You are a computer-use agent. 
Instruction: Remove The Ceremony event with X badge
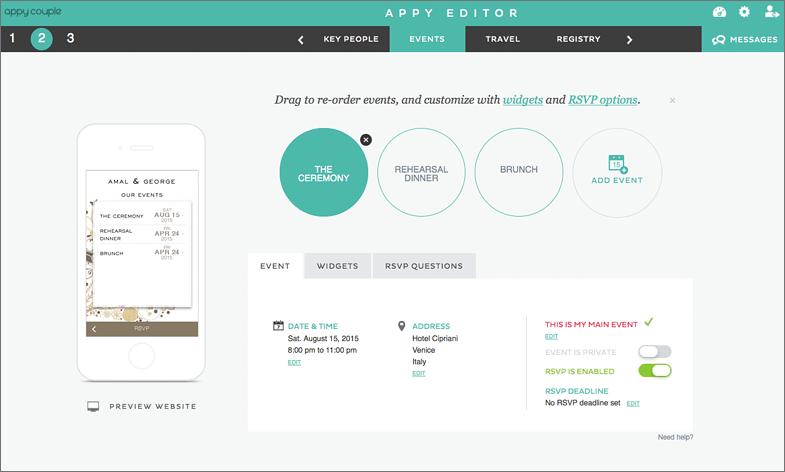[365, 139]
